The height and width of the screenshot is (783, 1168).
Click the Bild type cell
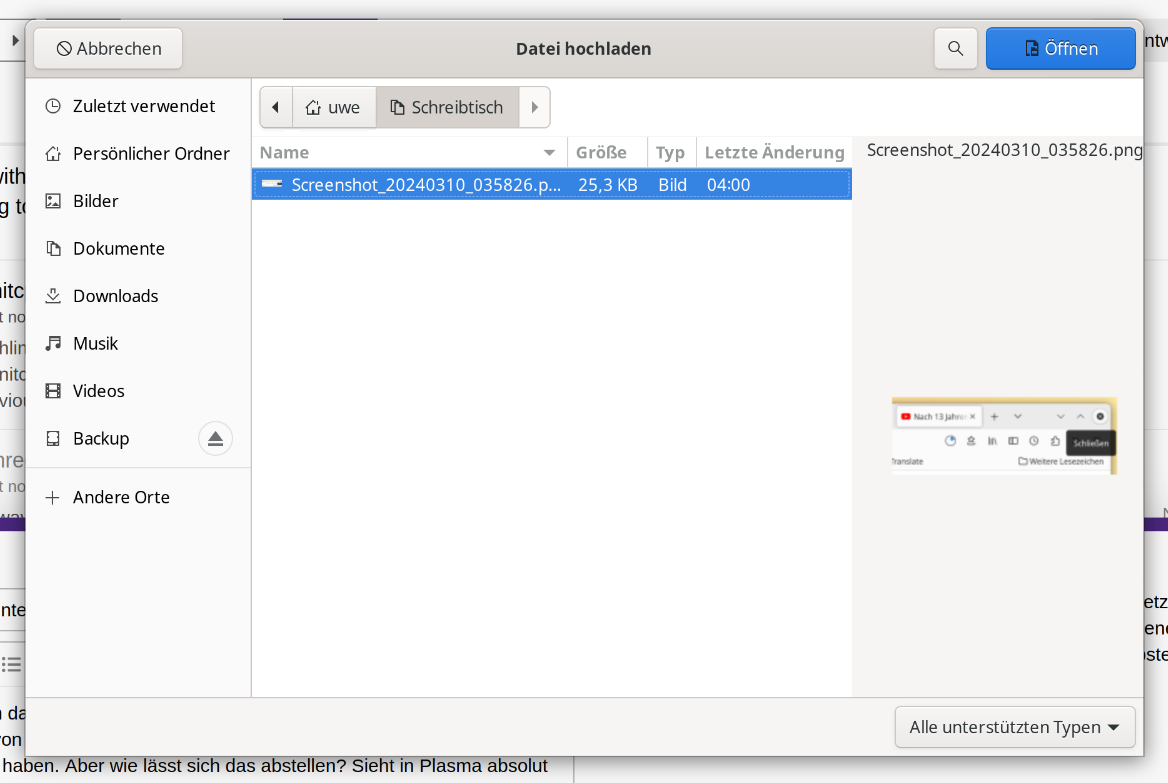tap(672, 185)
